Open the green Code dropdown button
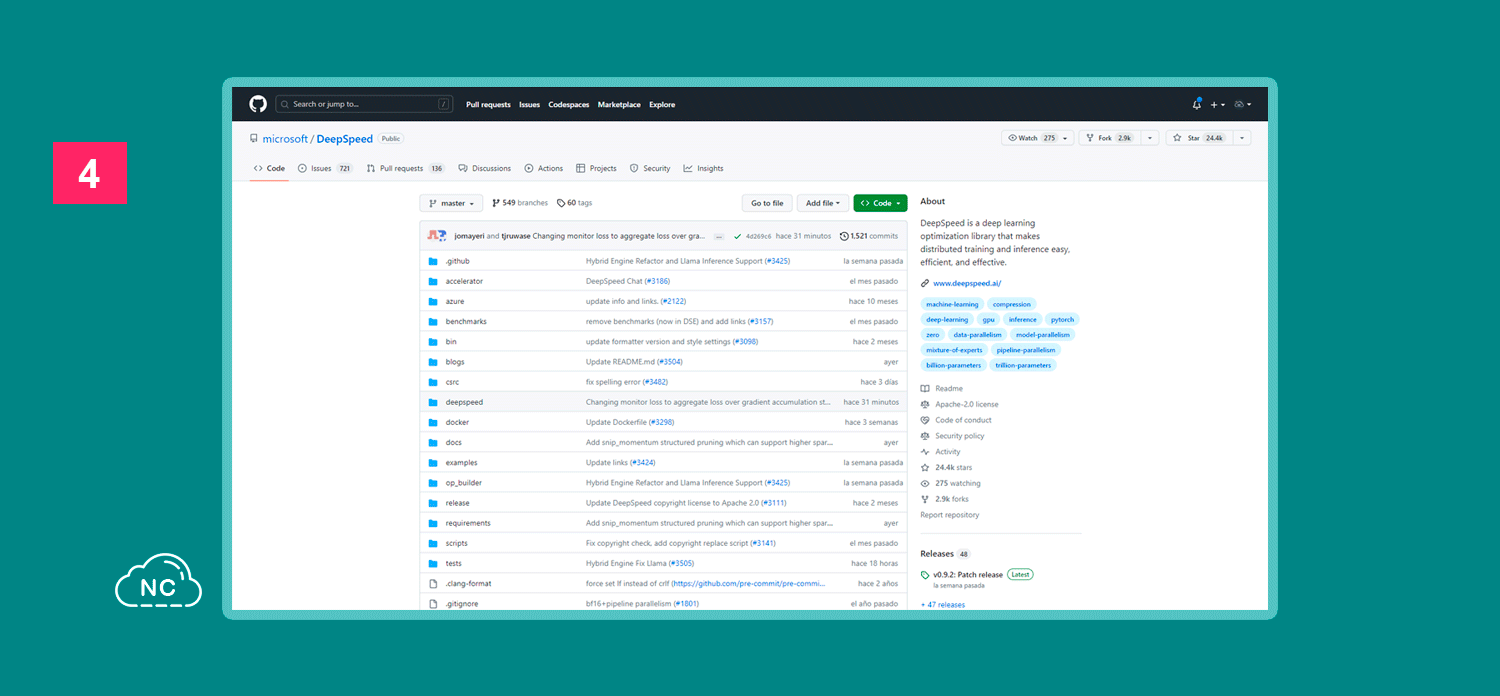Screen dimensions: 1500x696 click(x=880, y=203)
